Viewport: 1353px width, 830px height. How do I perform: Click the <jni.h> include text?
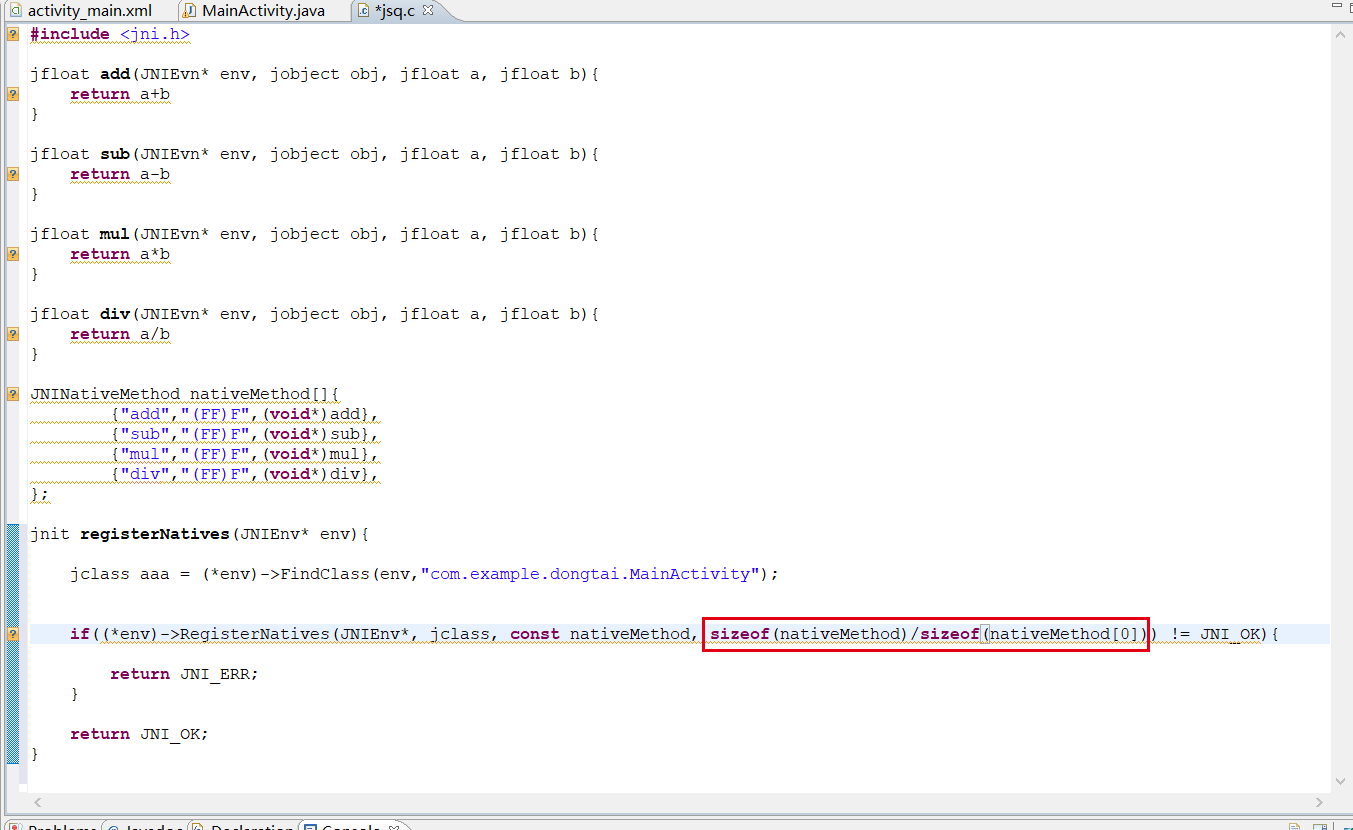(x=154, y=34)
